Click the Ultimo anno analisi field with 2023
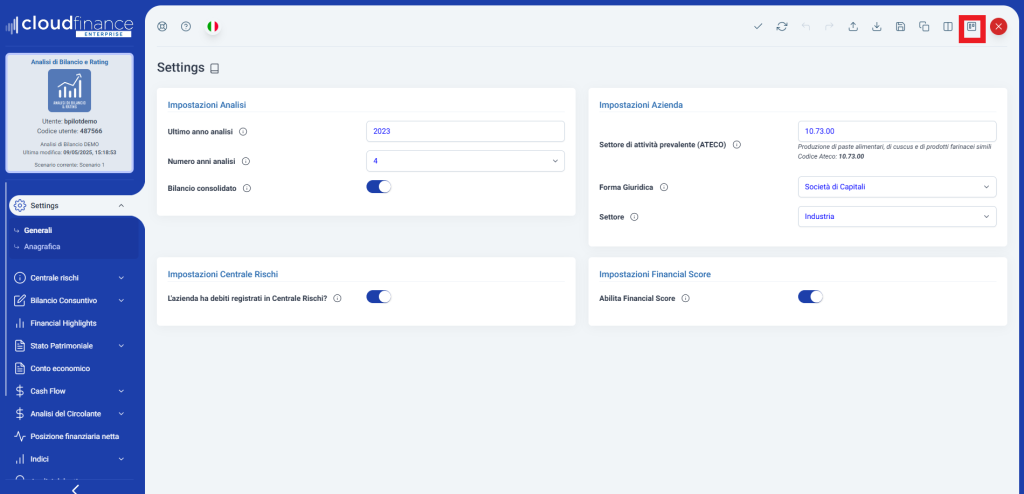The height and width of the screenshot is (494, 1024). point(466,131)
